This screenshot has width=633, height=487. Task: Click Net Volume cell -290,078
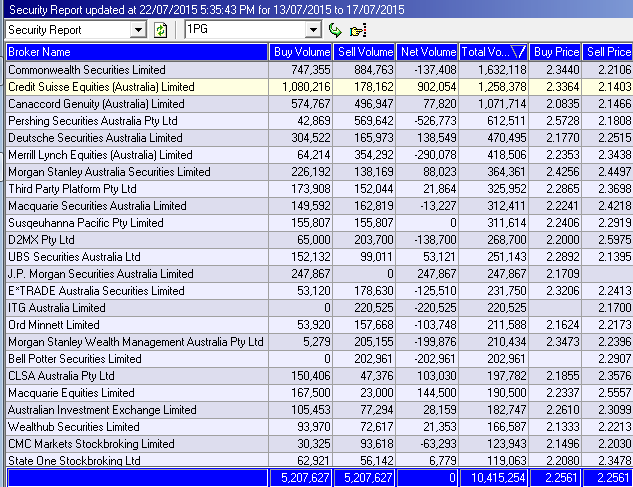[x=428, y=155]
